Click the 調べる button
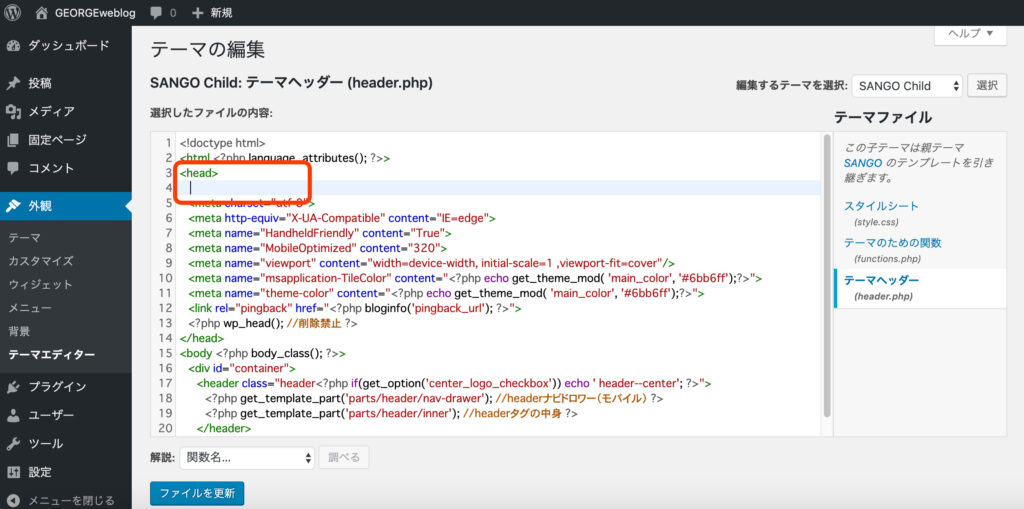The width and height of the screenshot is (1024, 509). point(344,458)
